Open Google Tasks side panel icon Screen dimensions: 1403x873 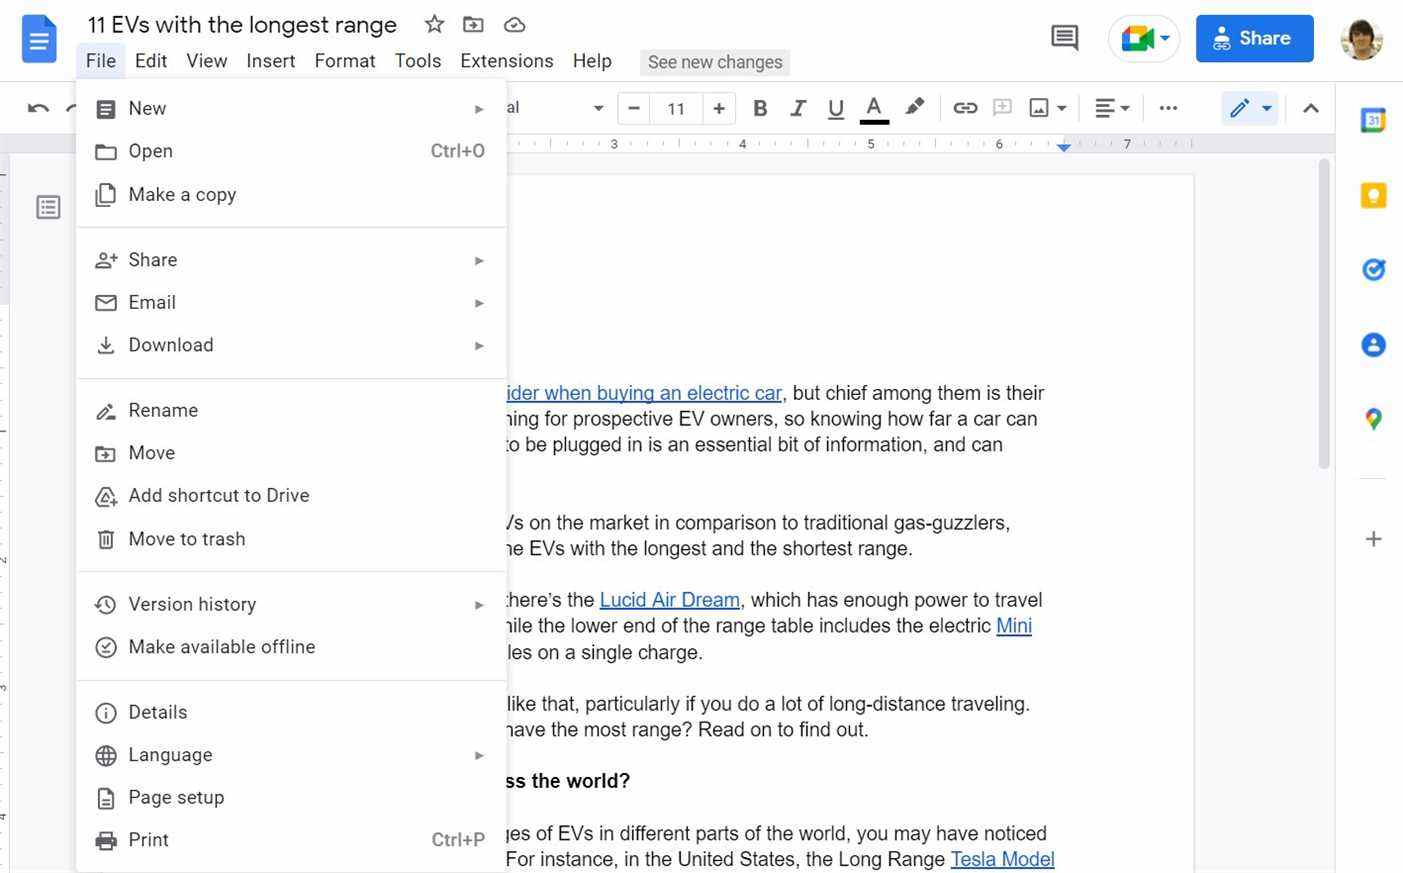1373,270
